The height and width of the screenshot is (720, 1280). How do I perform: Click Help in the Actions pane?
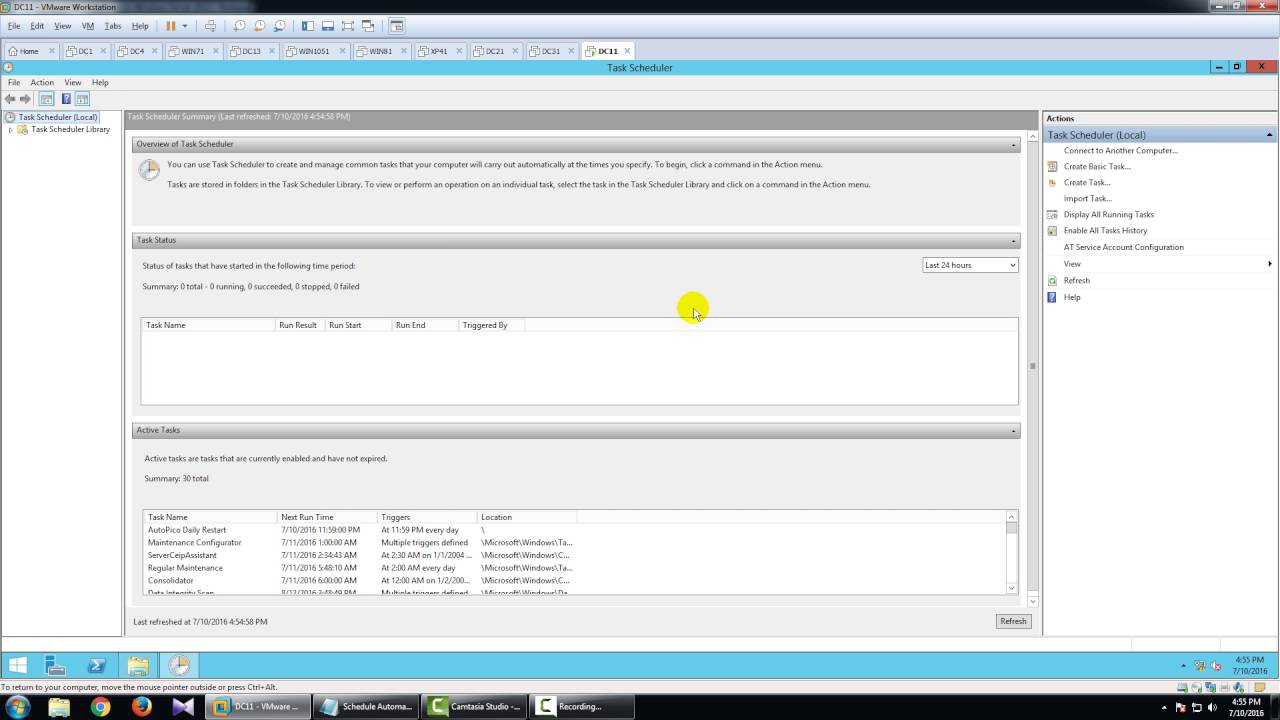coord(1072,298)
